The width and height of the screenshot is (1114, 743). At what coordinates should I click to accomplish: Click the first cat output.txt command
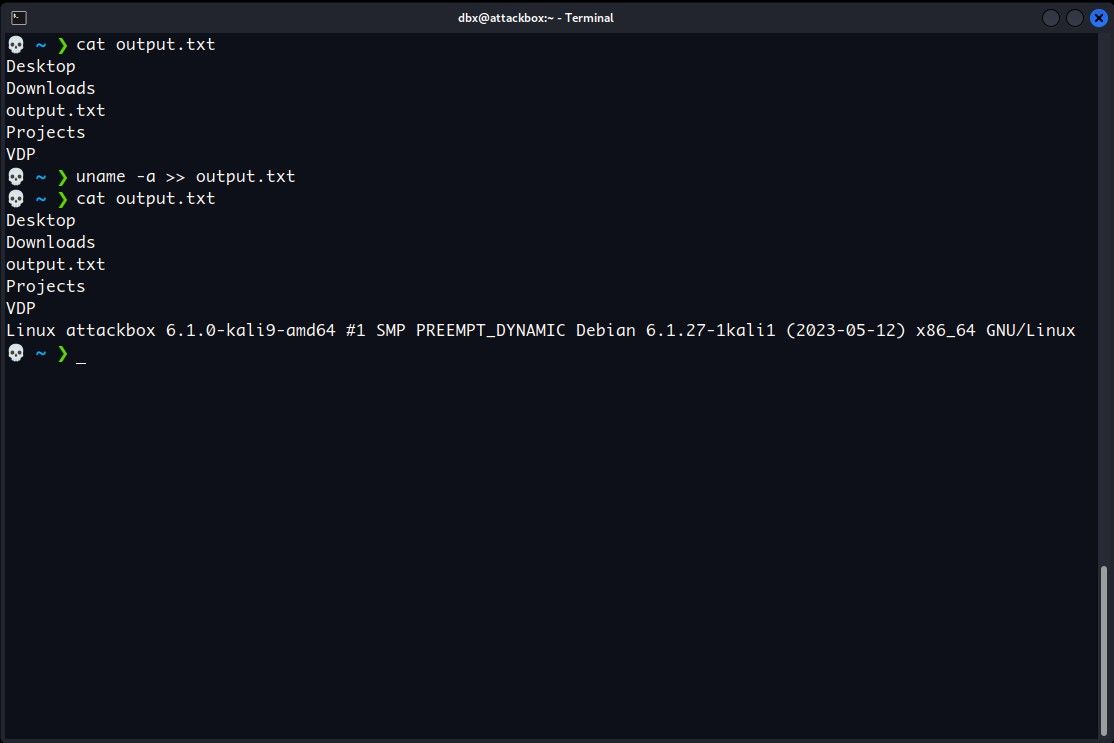click(x=145, y=44)
